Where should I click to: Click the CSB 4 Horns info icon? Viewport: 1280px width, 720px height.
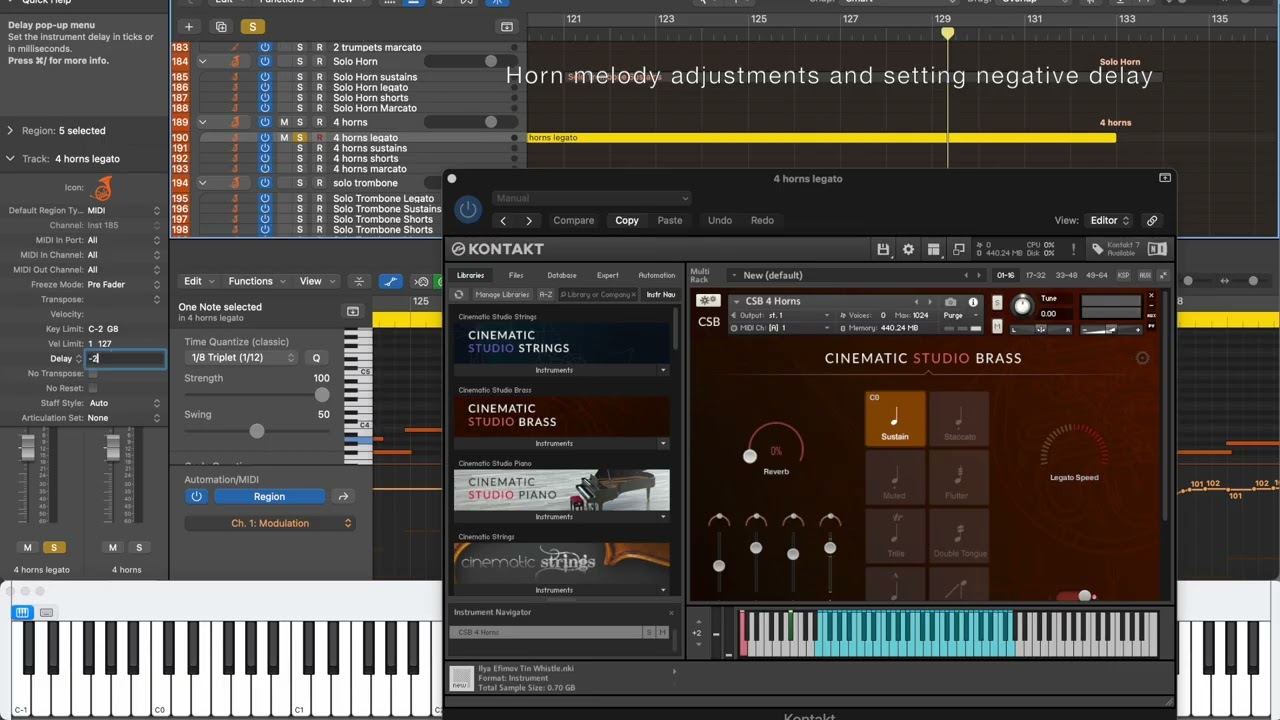coord(973,302)
